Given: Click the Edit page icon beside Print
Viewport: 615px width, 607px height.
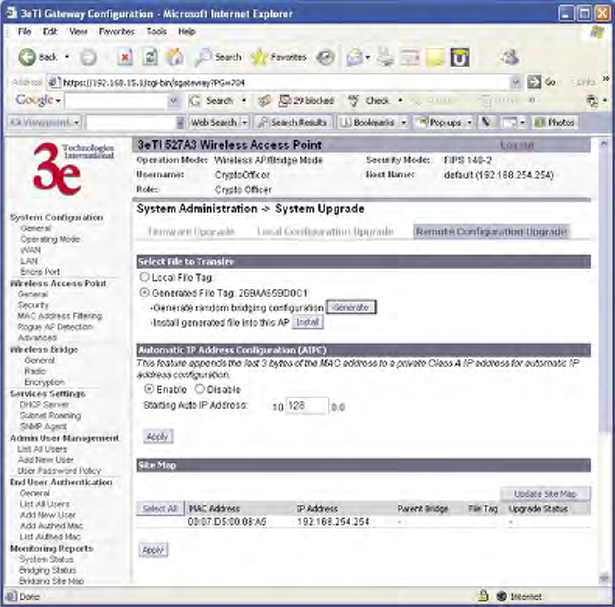Looking at the screenshot, I should point(410,58).
